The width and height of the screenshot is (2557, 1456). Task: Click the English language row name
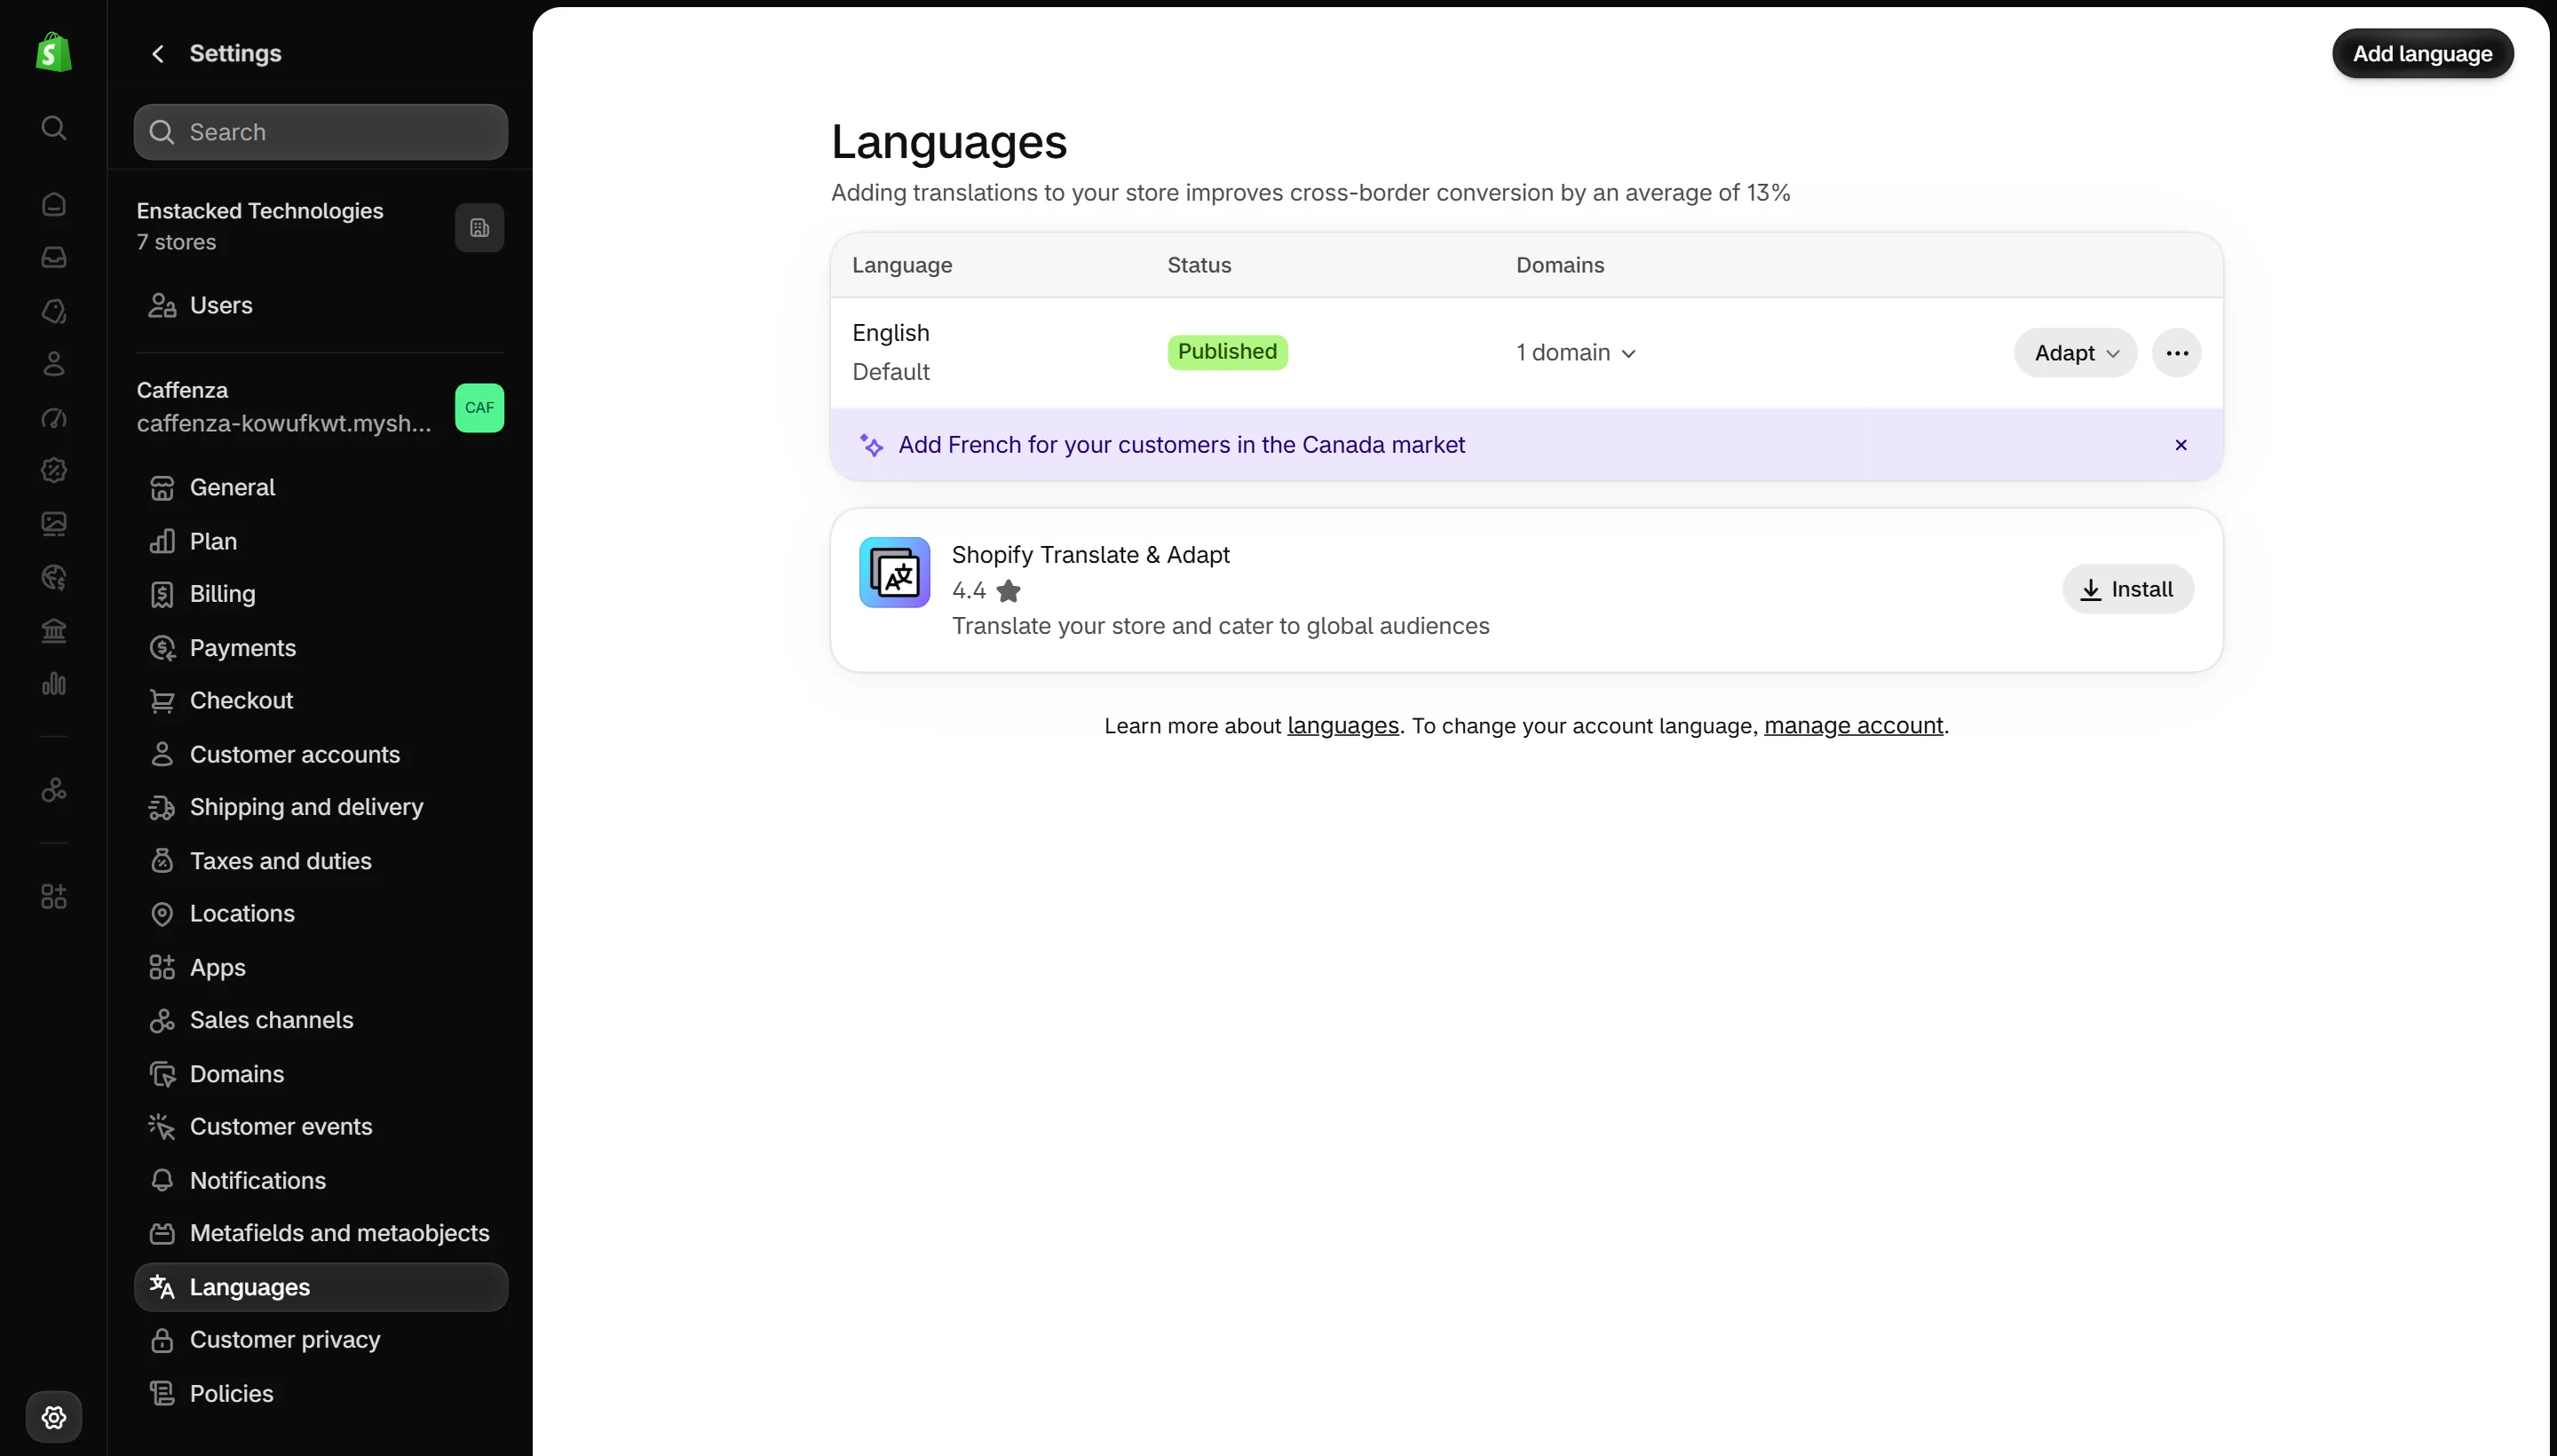click(x=890, y=333)
